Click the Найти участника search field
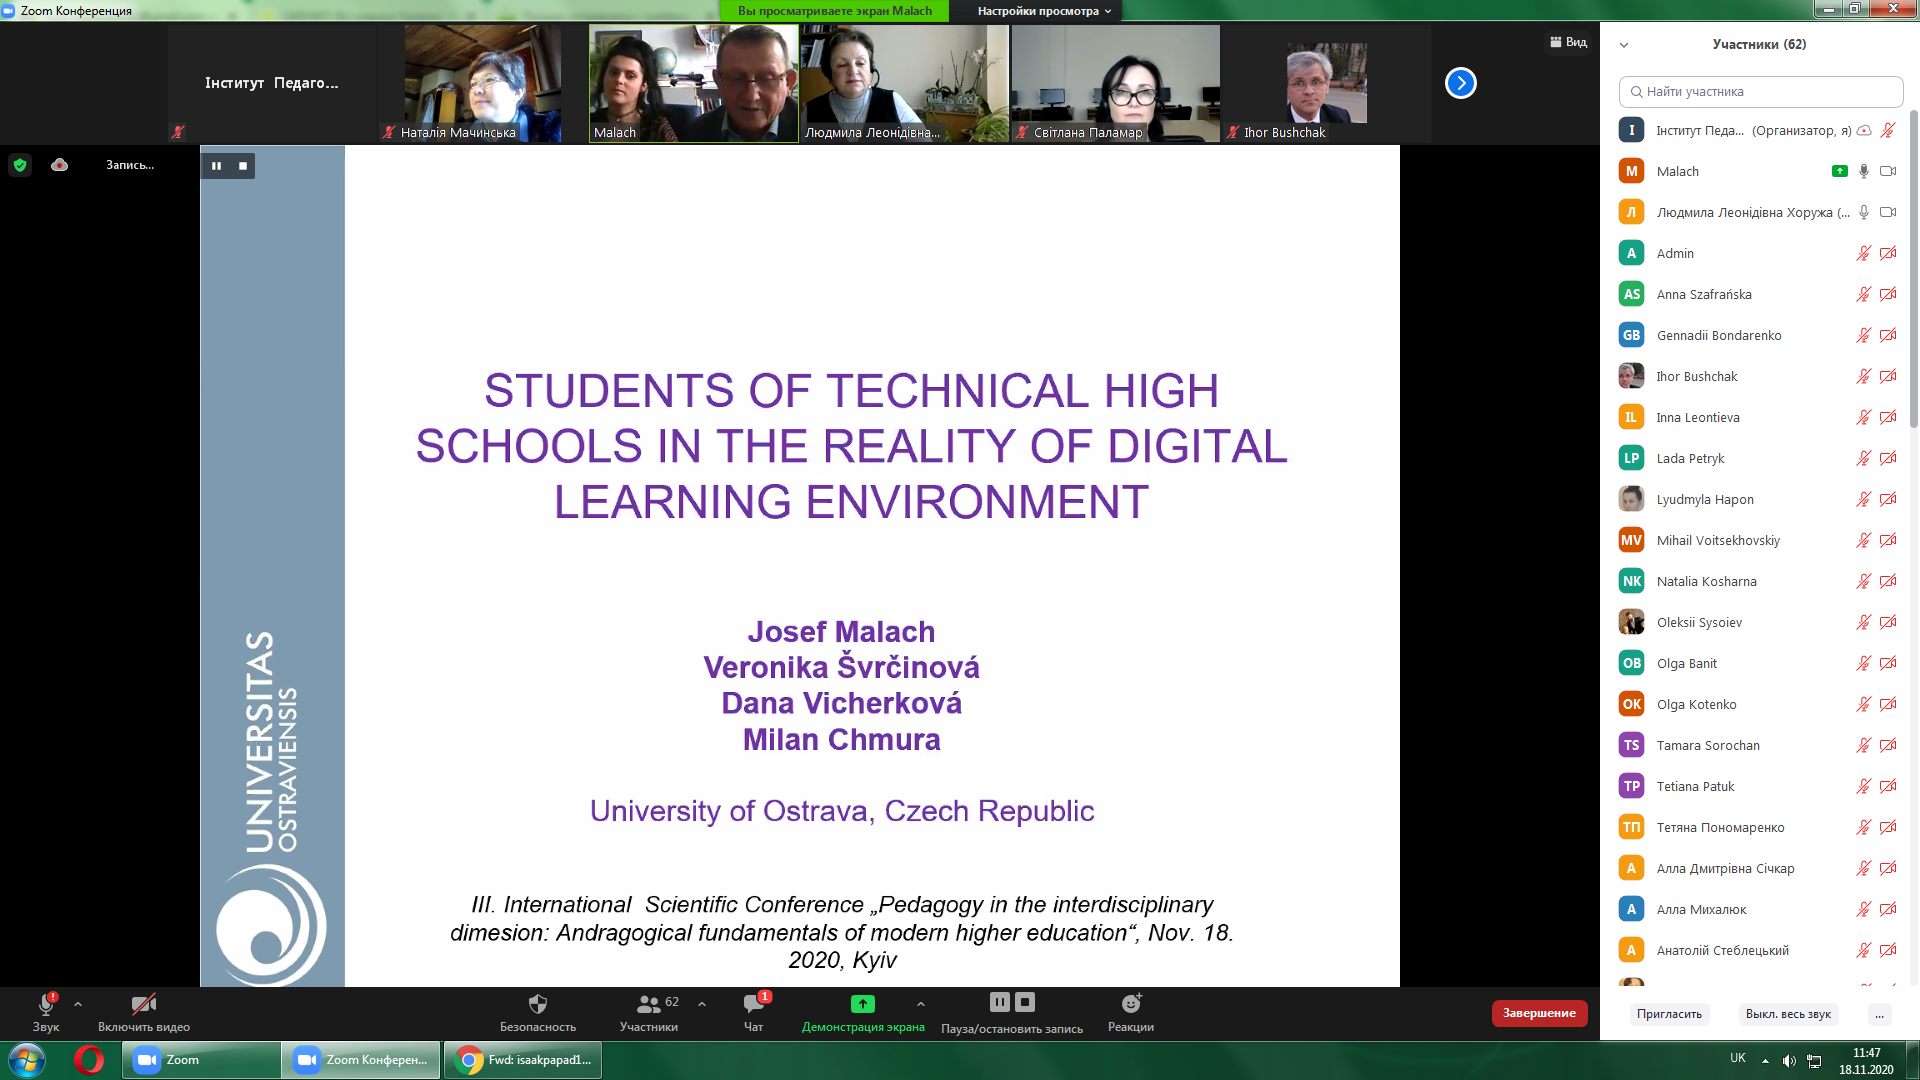Image resolution: width=1920 pixels, height=1080 pixels. point(1760,92)
